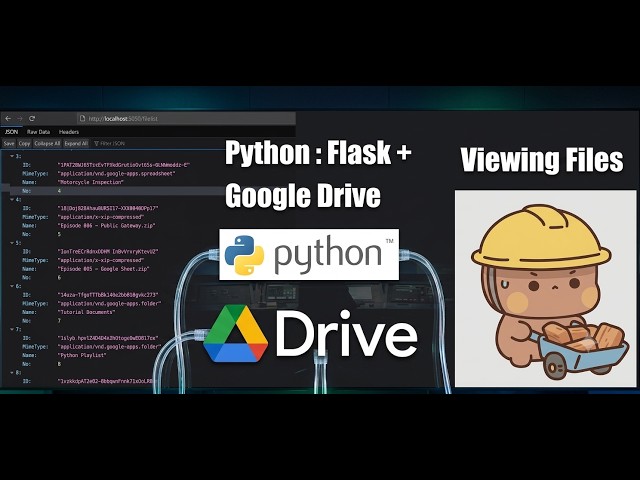Select "Episode 006 - Public Gateway.zip" value
Viewport: 640px width, 480px height.
tap(107, 225)
